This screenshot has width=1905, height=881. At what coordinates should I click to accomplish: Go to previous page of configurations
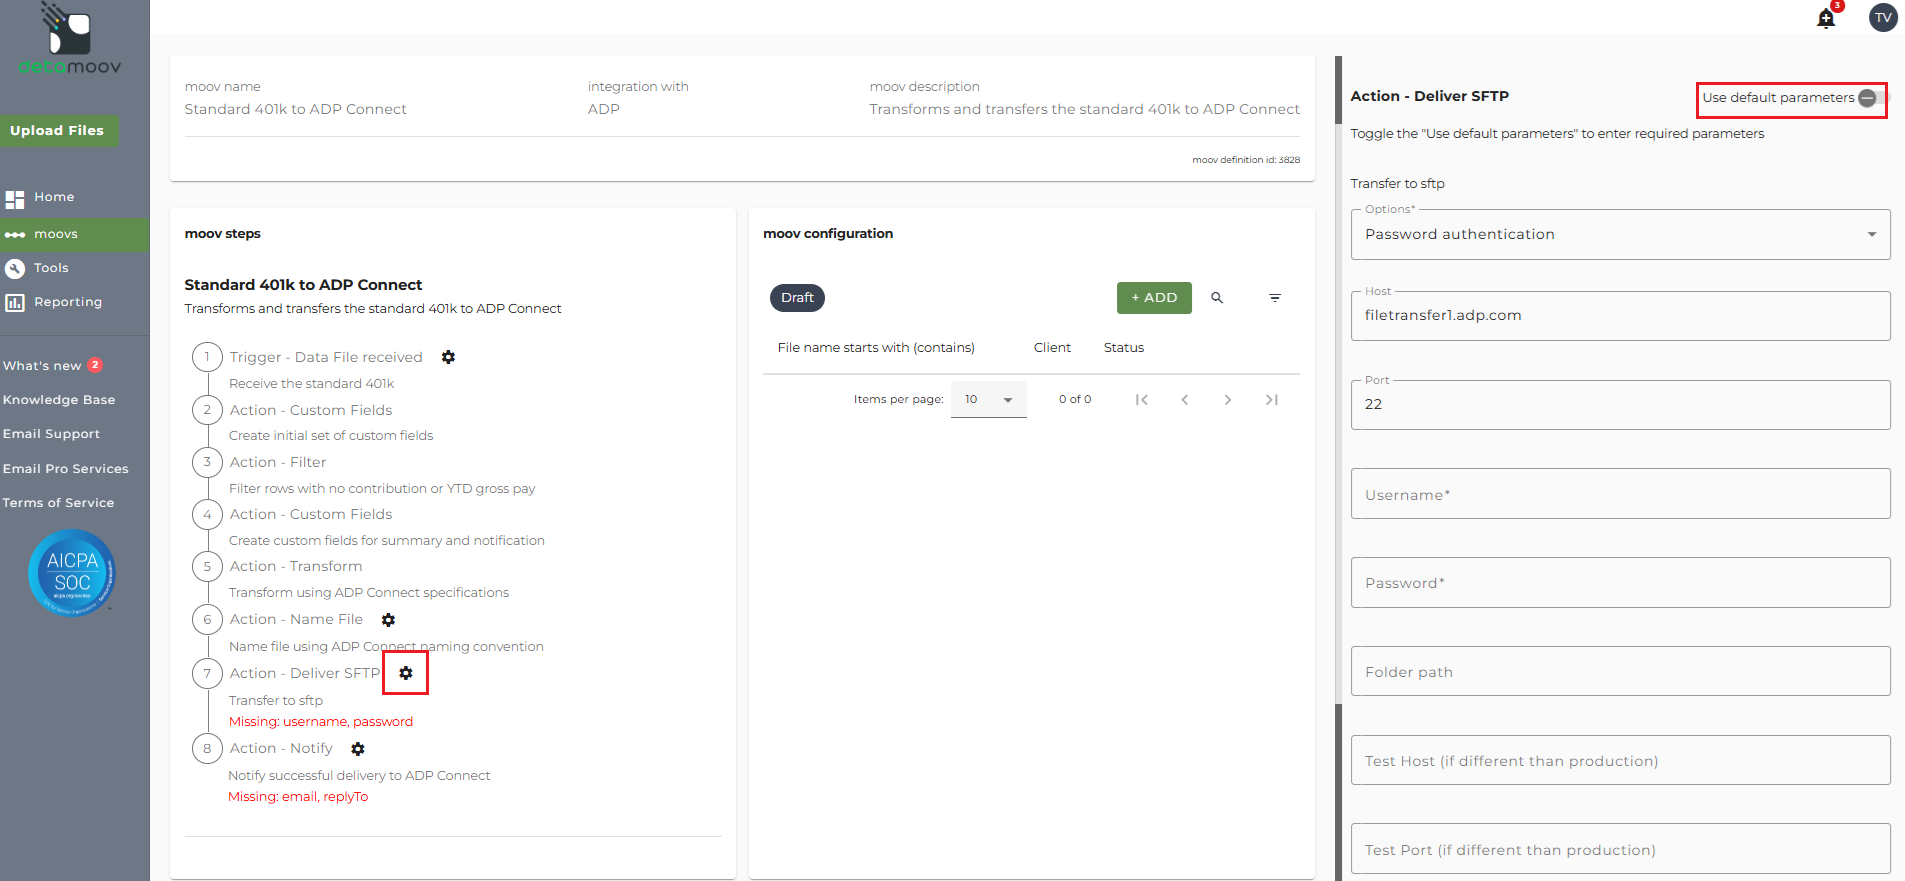1185,400
